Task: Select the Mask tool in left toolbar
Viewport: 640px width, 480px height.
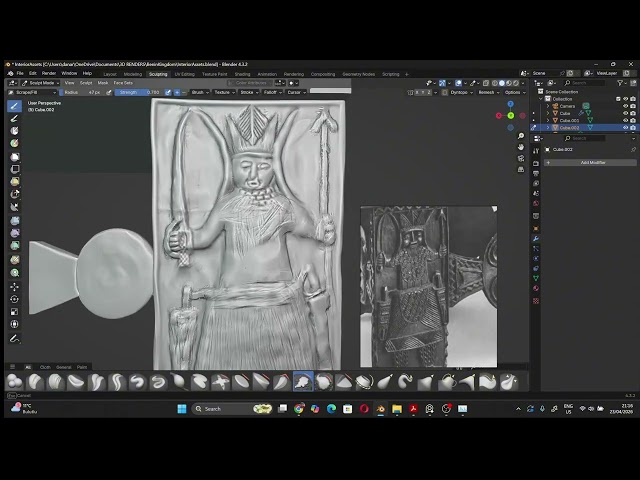Action: (x=14, y=131)
